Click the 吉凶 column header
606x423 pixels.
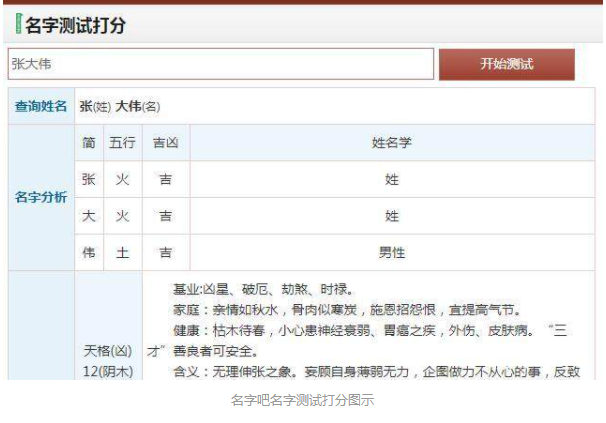tap(165, 142)
